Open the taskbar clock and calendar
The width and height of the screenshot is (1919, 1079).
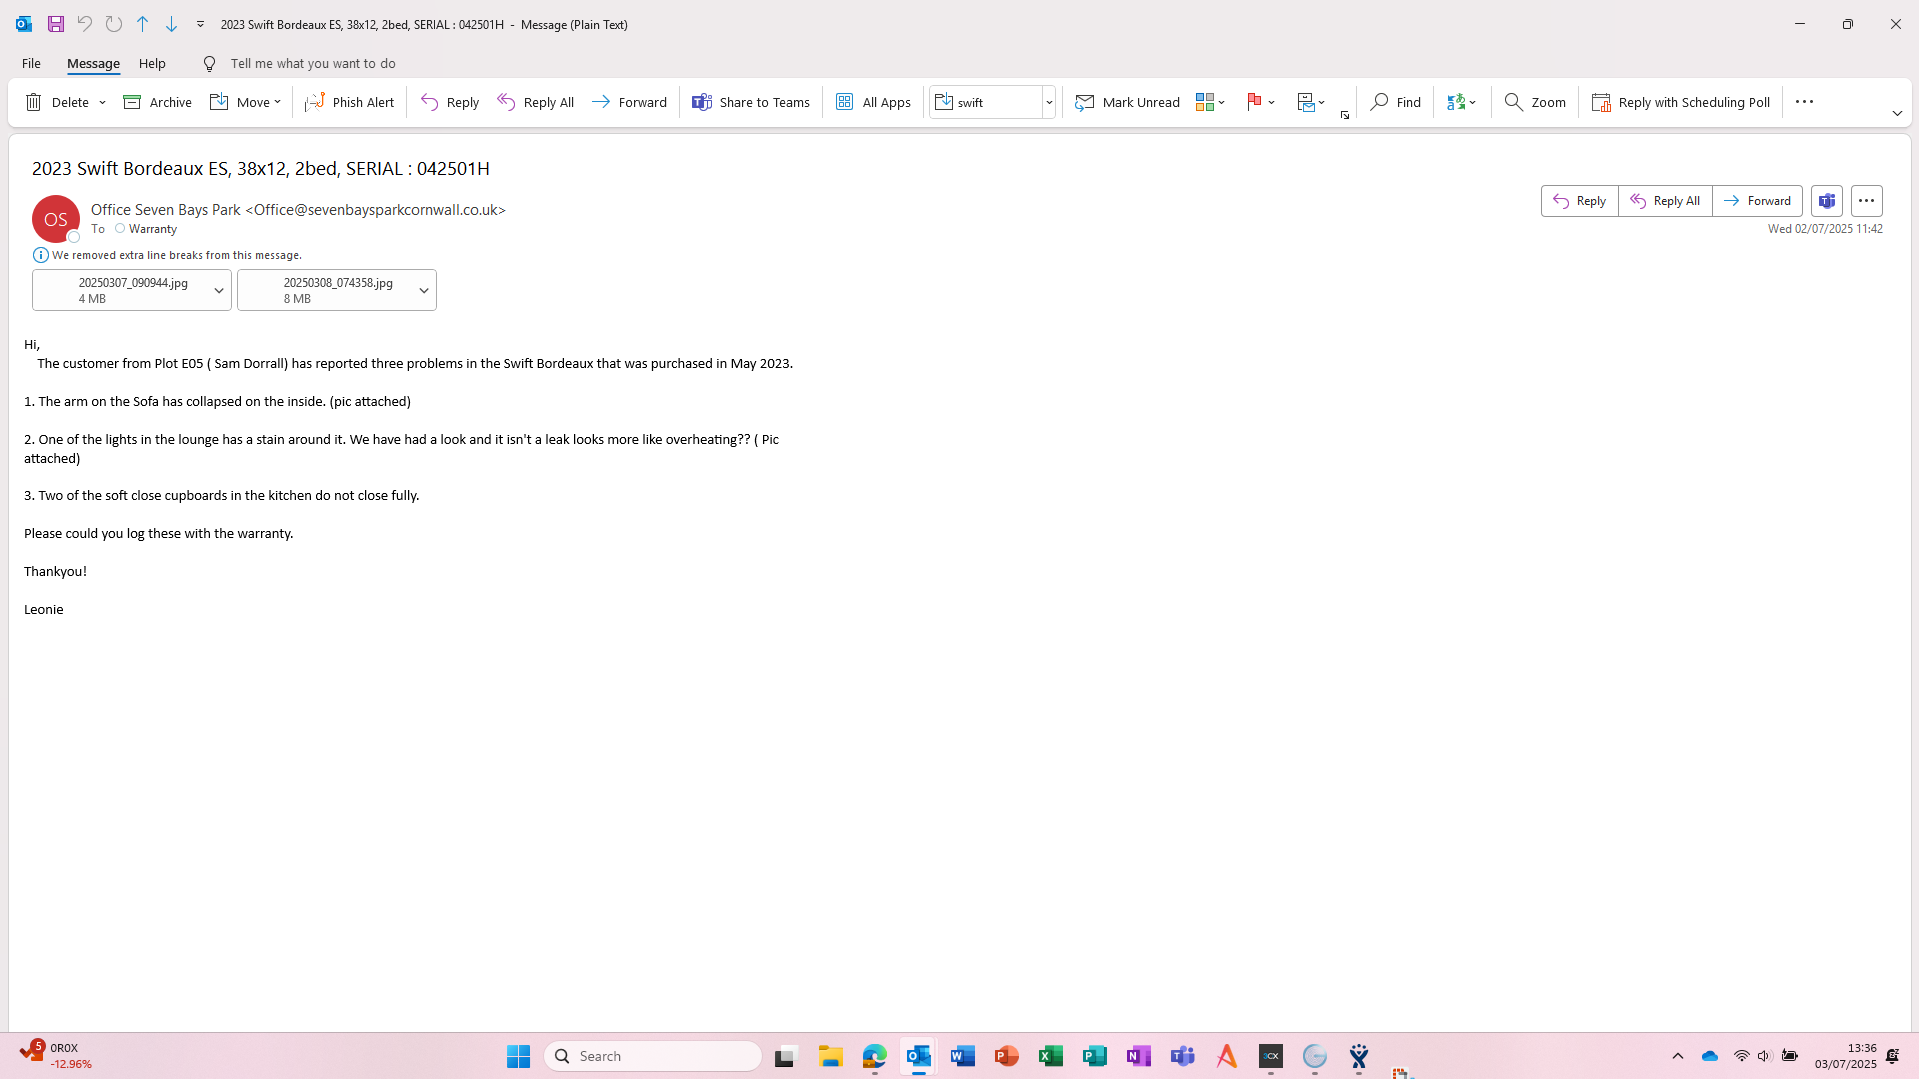tap(1845, 1056)
